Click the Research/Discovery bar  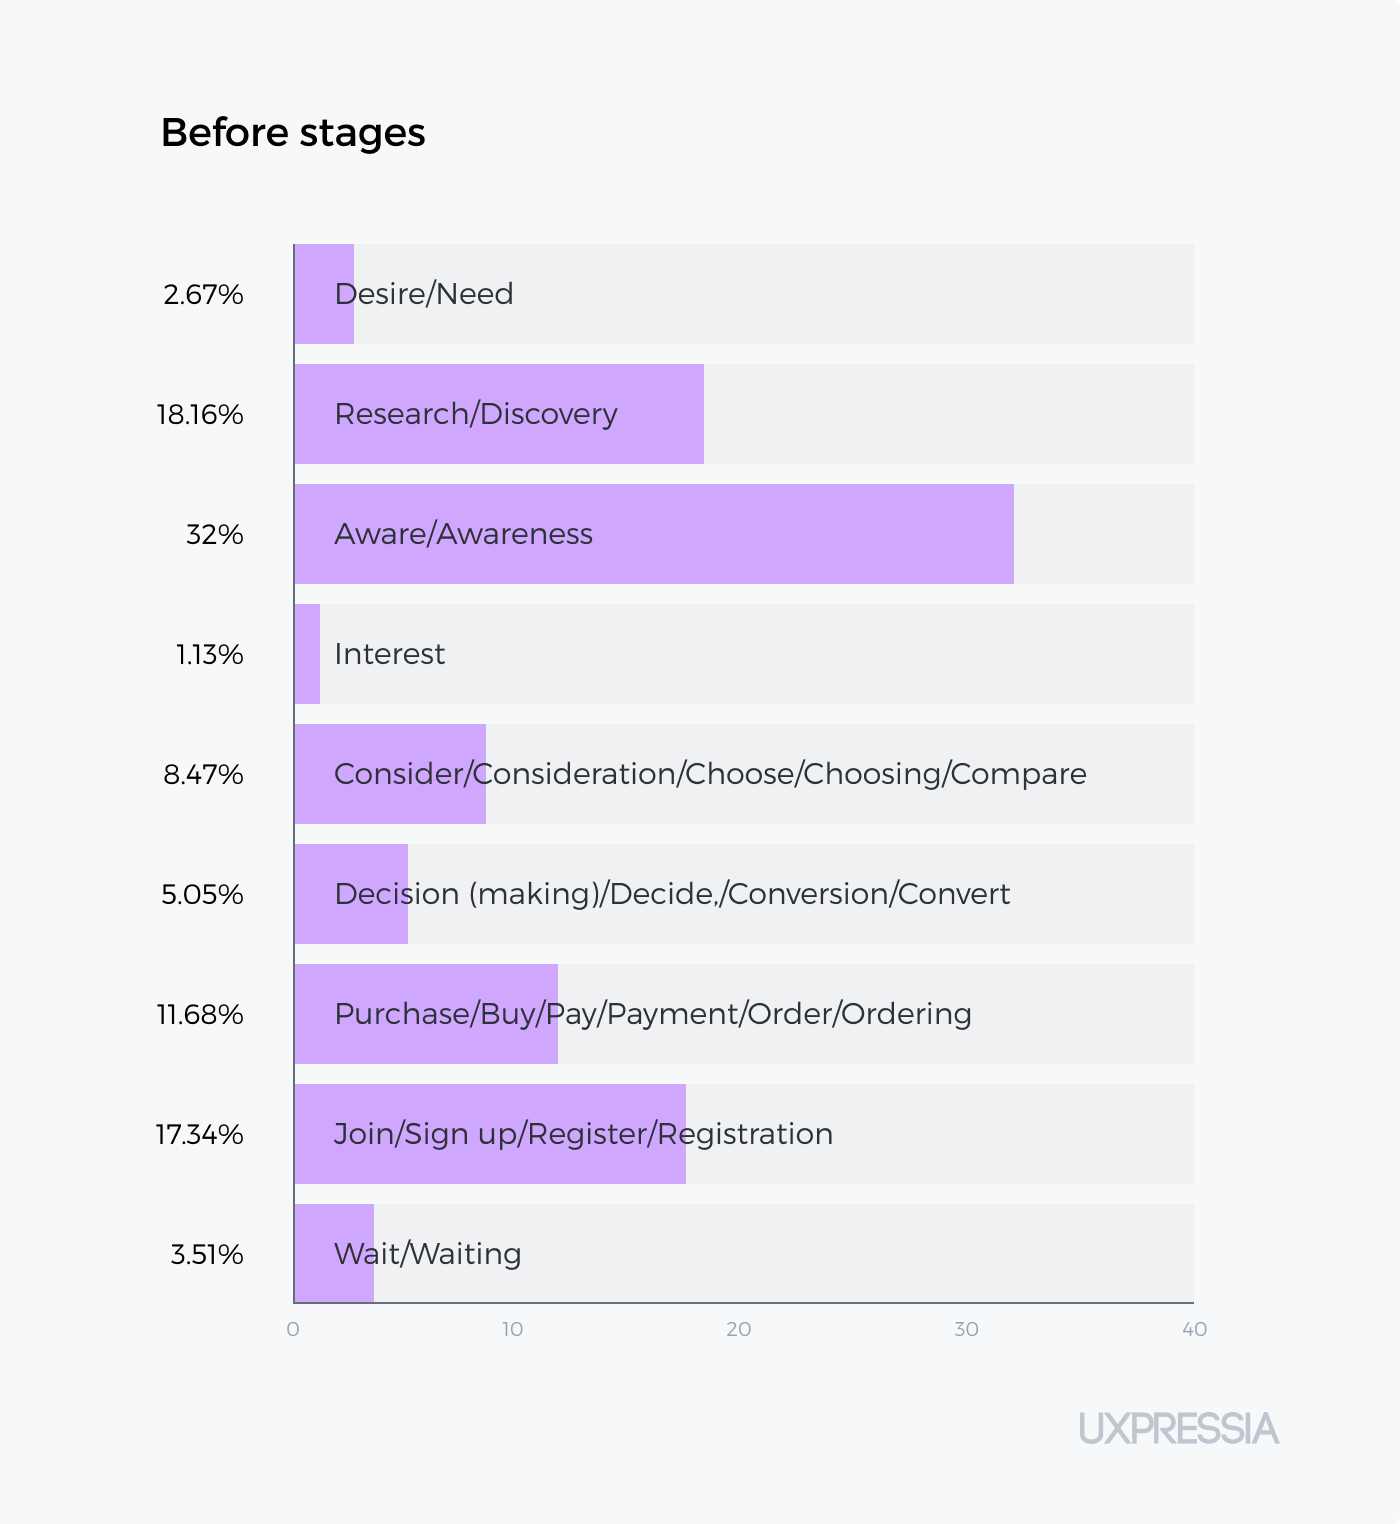pyautogui.click(x=499, y=414)
